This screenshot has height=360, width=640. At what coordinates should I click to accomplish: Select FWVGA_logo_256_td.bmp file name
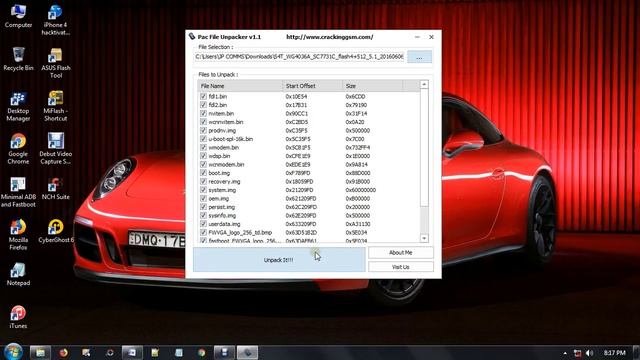pos(240,233)
